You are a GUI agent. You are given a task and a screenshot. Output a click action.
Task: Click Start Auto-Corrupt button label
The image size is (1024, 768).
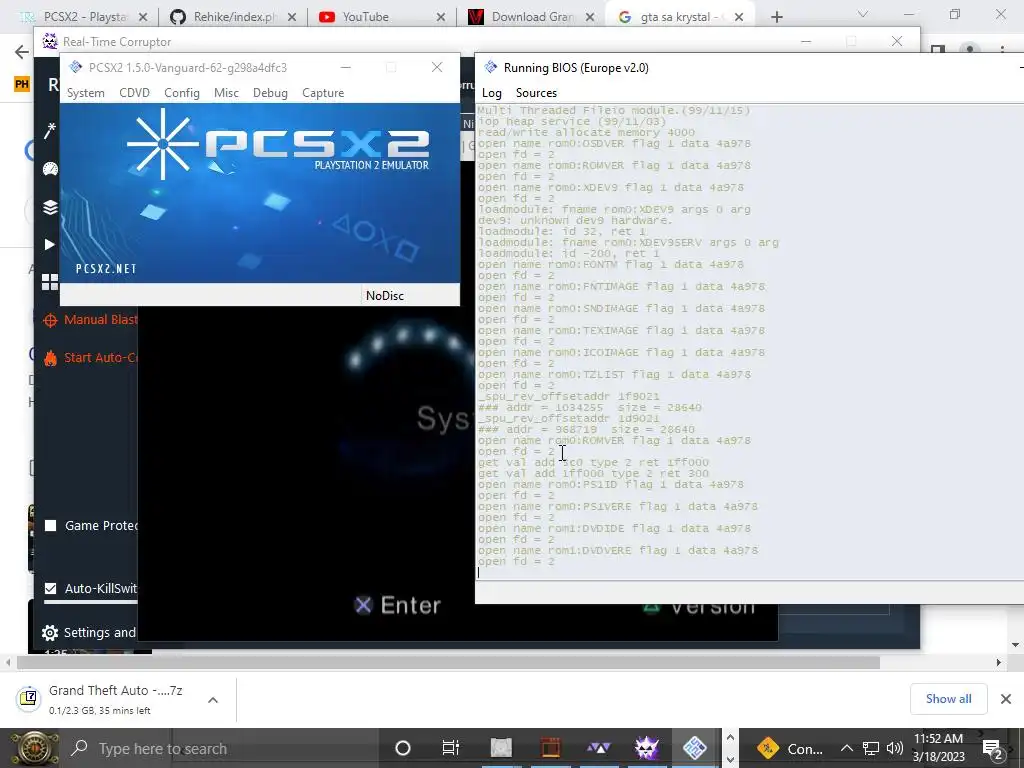click(101, 357)
